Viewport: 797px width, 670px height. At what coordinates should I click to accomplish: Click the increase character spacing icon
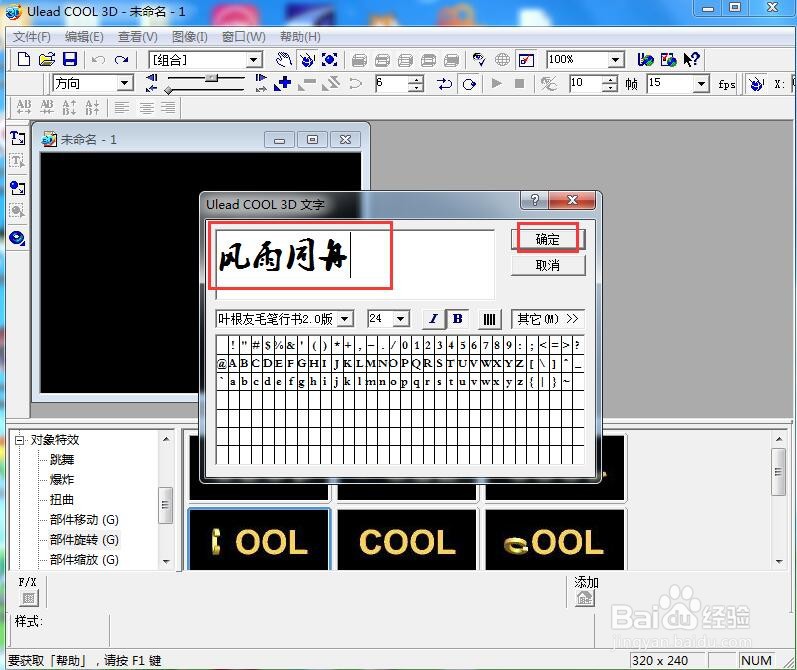(x=24, y=107)
